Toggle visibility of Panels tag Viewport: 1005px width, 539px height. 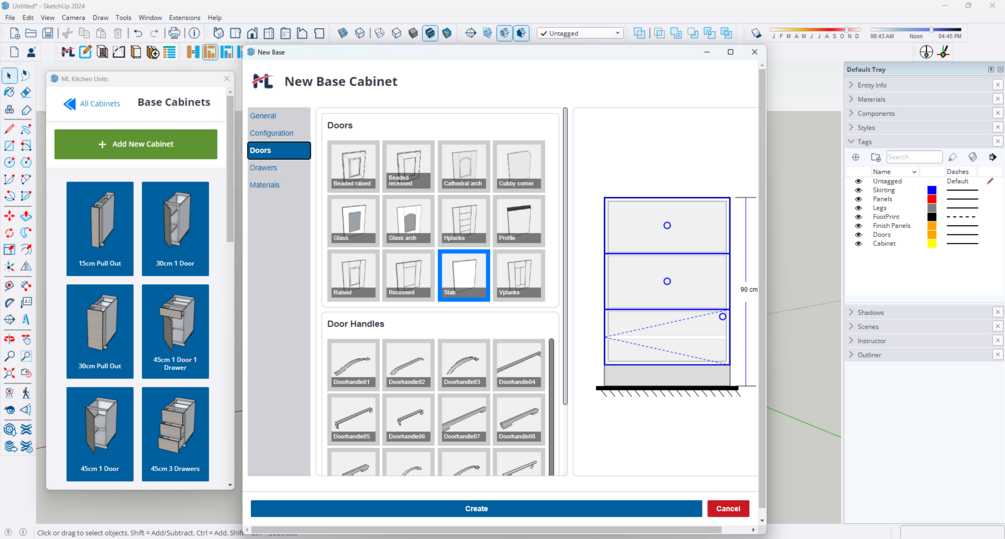858,199
